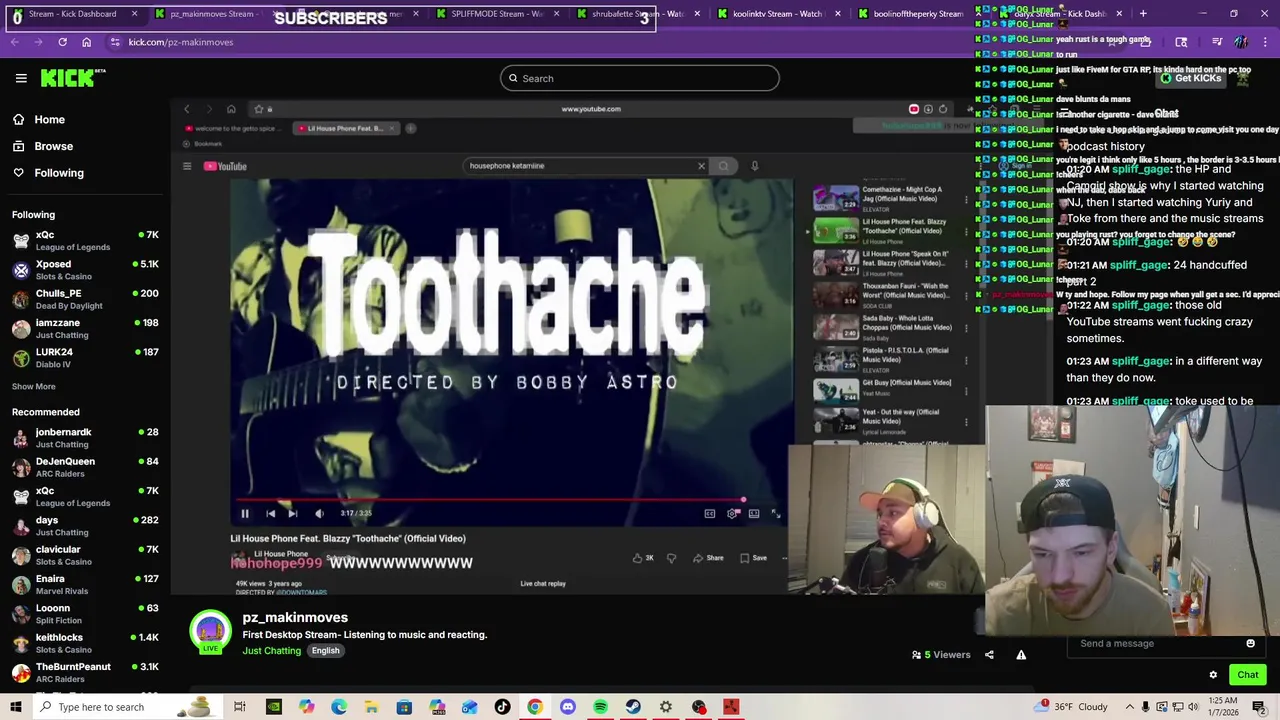Screen dimensions: 1280x720
Task: Click the Home icon in sidebar
Action: tap(19, 119)
